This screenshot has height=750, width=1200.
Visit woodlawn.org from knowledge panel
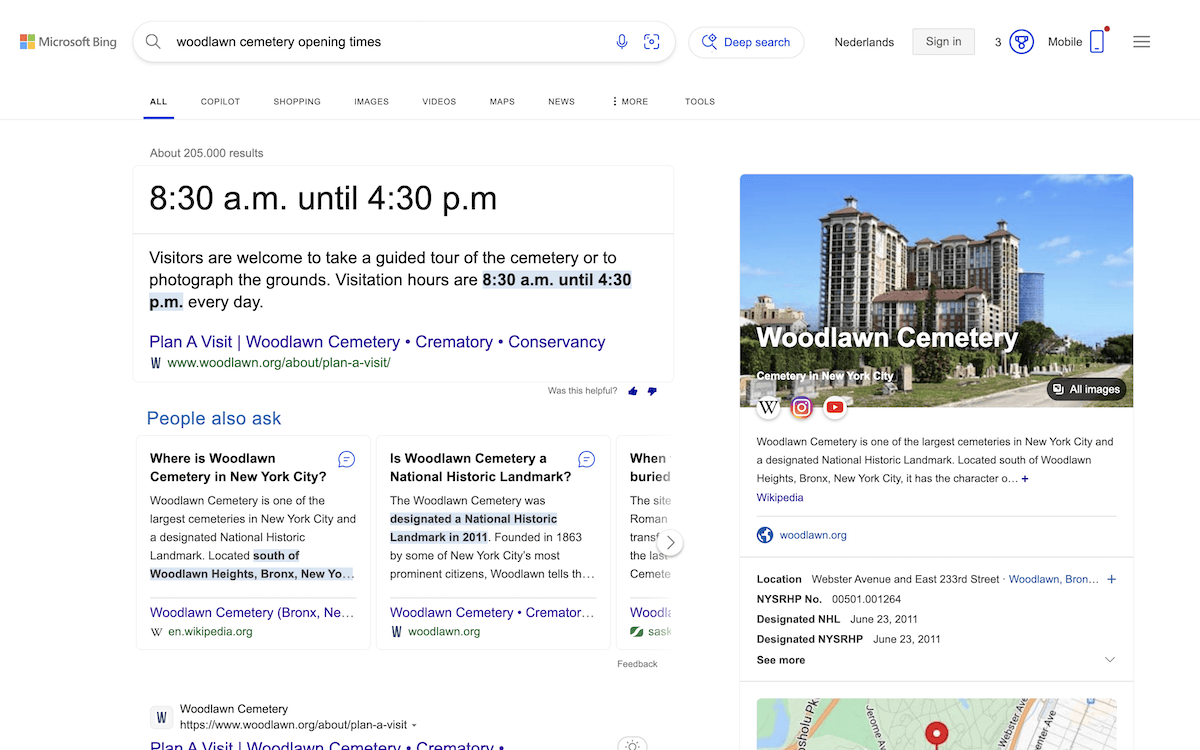813,535
